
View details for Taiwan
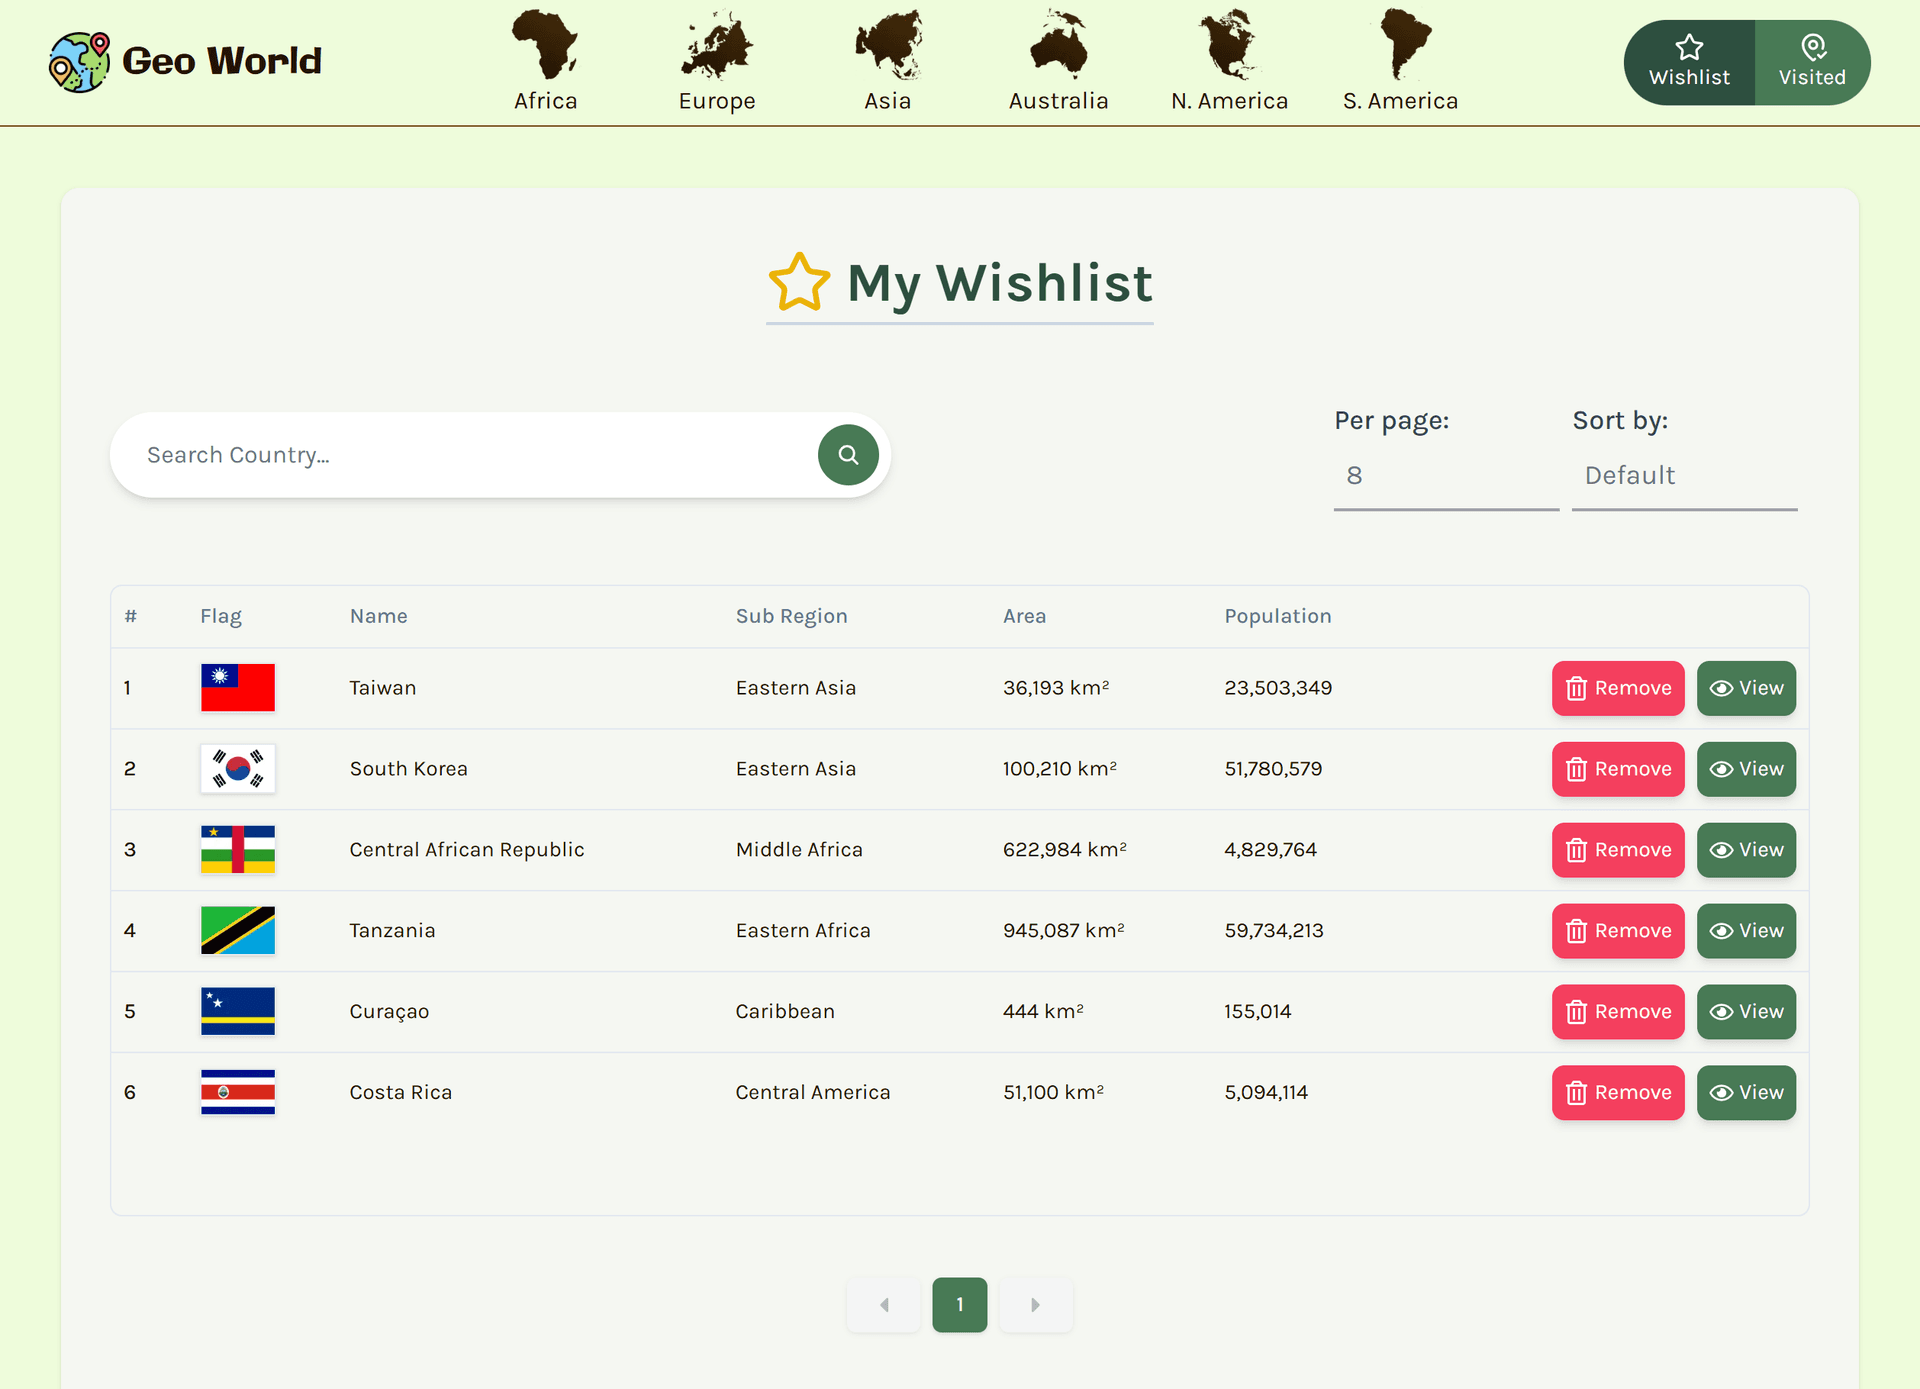pos(1746,688)
